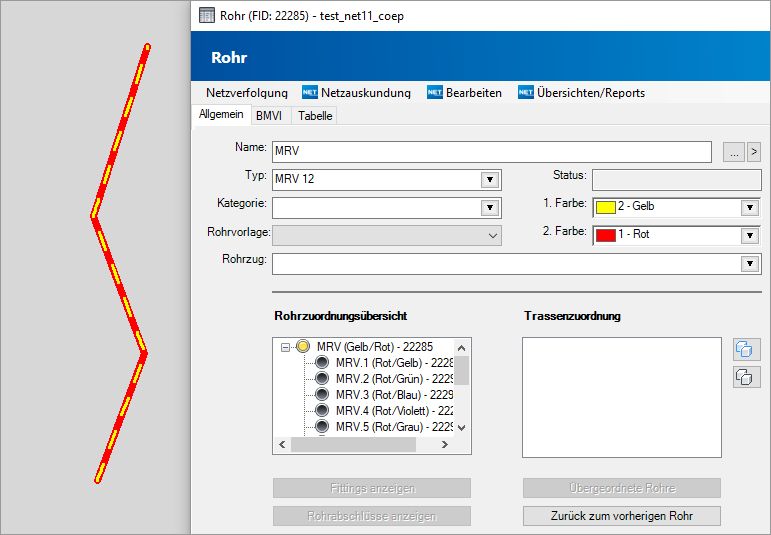Click the dark pipe icon of MRV.4 (Rot/Violett)
771x535 pixels.
pos(322,411)
